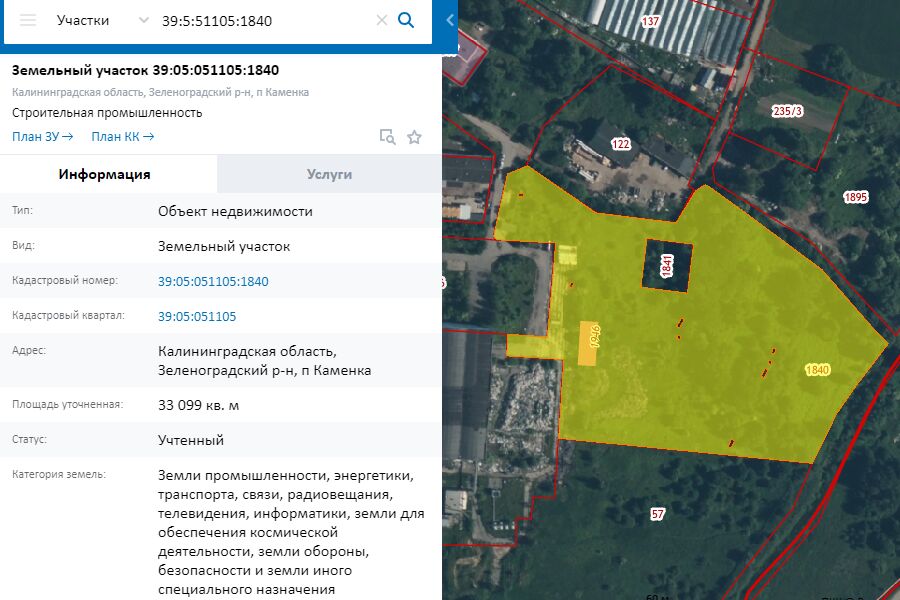Select parcel 137 with greenhouses
The height and width of the screenshot is (600, 900).
tap(651, 21)
